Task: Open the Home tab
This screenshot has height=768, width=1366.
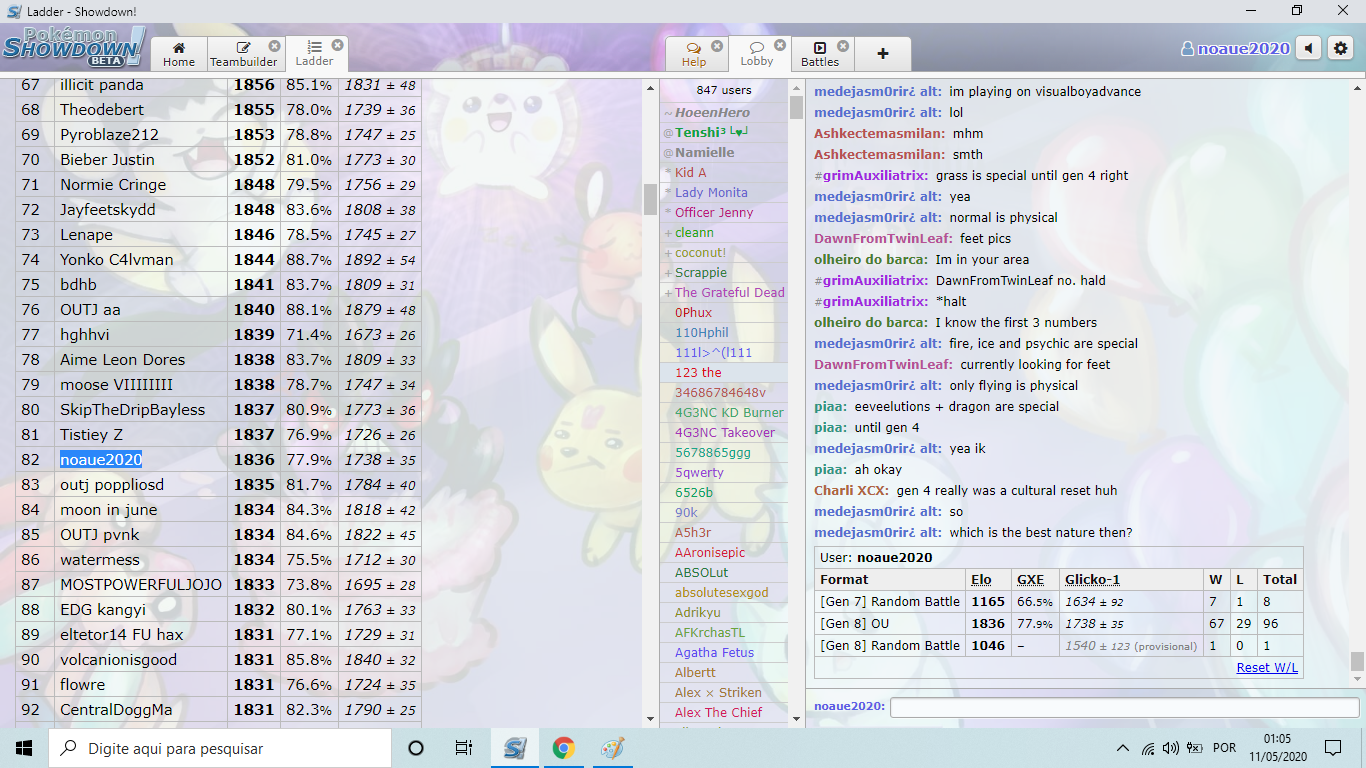Action: point(179,54)
